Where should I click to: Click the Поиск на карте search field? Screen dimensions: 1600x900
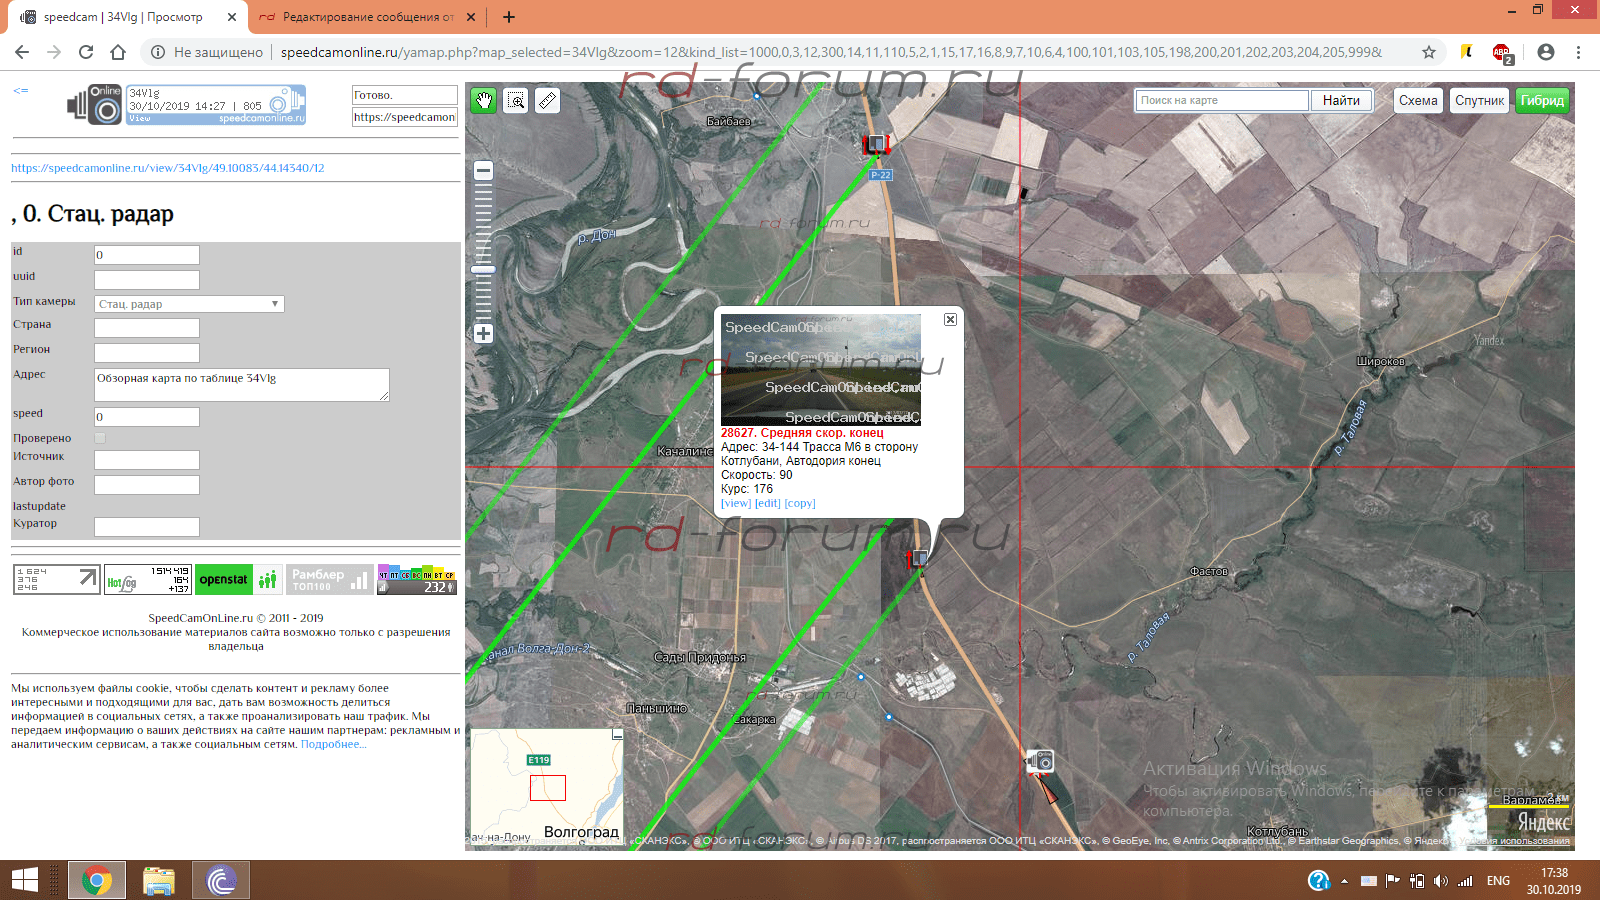[1221, 100]
